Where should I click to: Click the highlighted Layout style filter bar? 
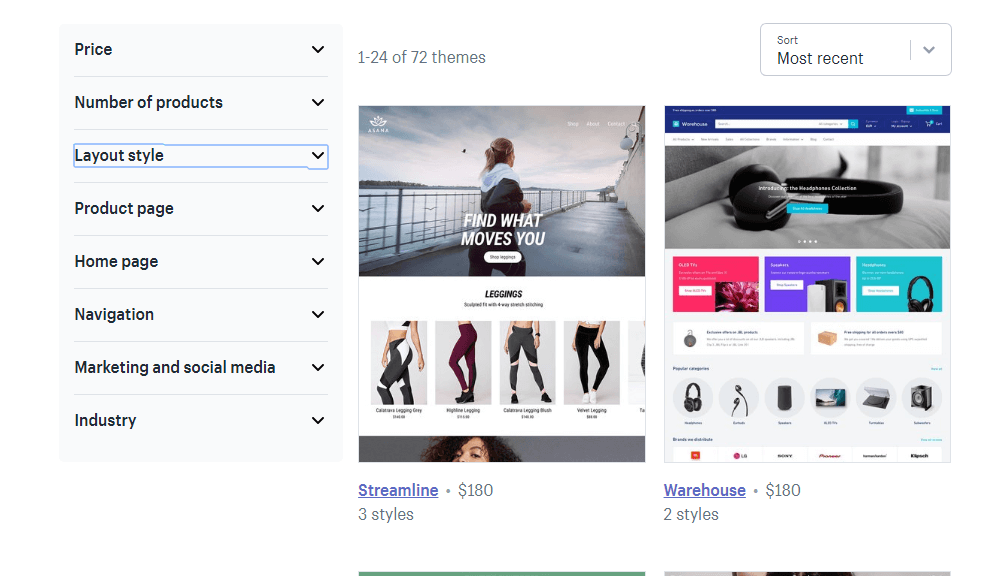[200, 155]
